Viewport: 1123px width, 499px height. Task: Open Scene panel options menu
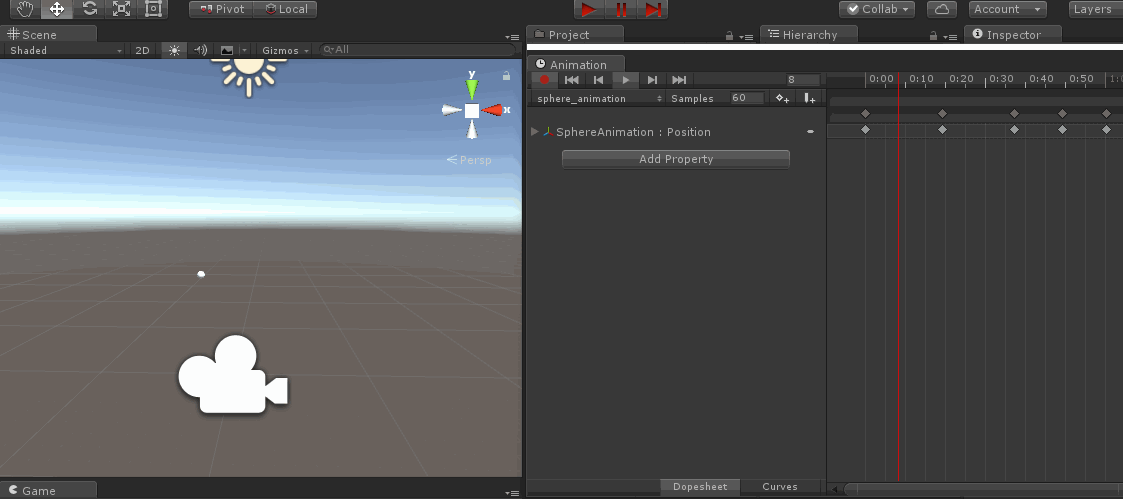pos(511,37)
